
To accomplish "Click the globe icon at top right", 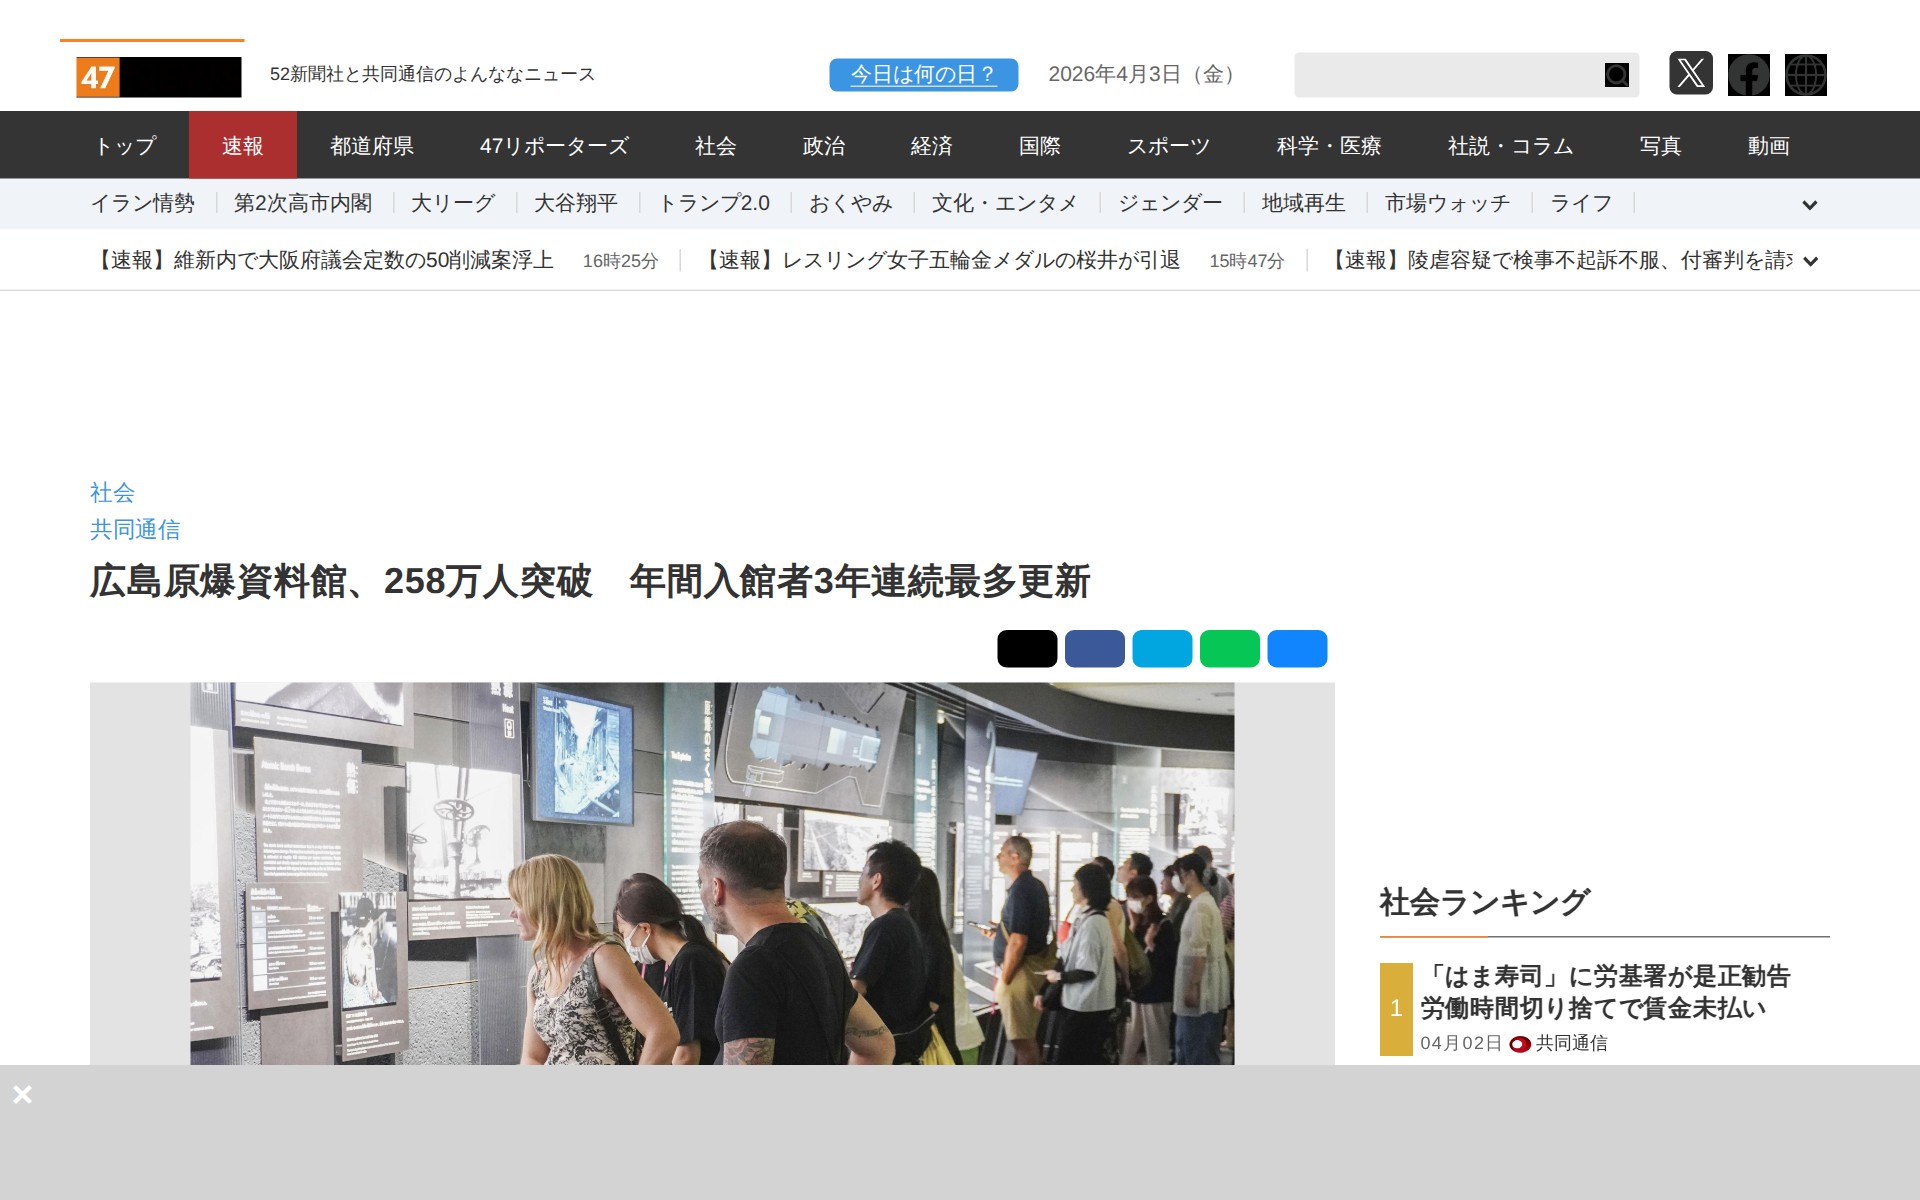I will coord(1806,74).
